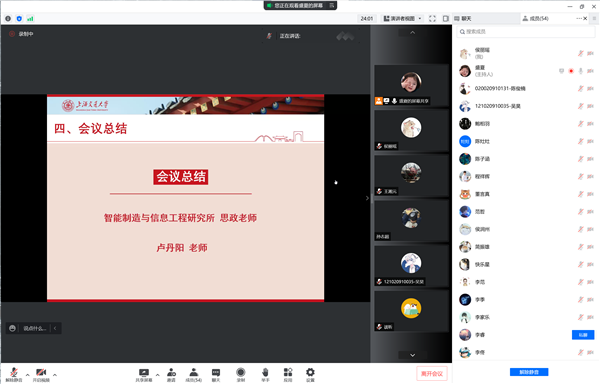600x384 pixels.
Task: Click the invite participants icon
Action: click(171, 374)
